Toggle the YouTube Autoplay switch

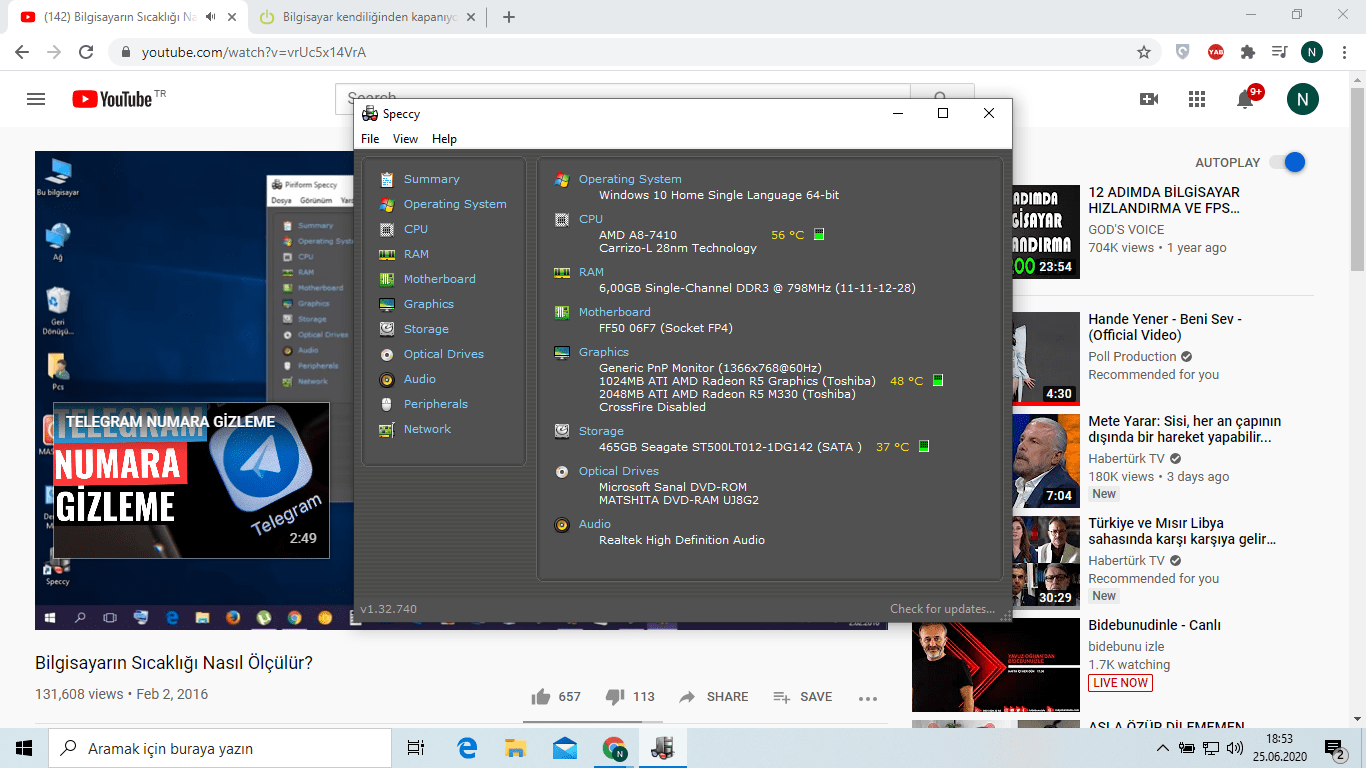1287,162
